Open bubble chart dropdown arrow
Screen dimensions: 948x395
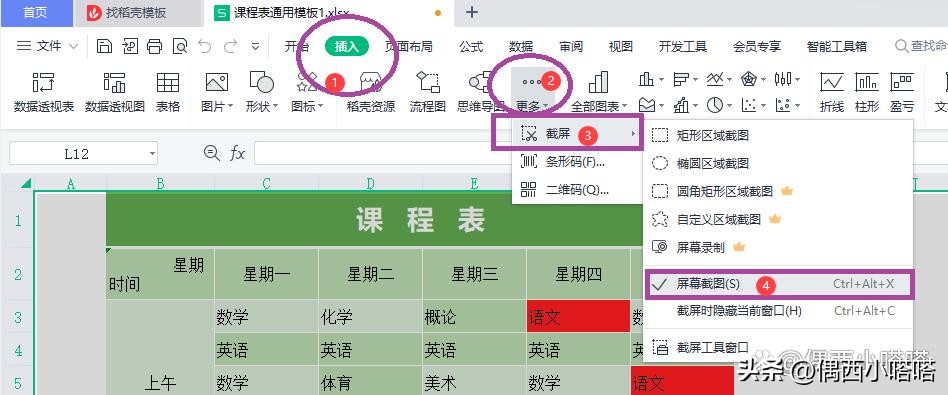click(x=797, y=106)
